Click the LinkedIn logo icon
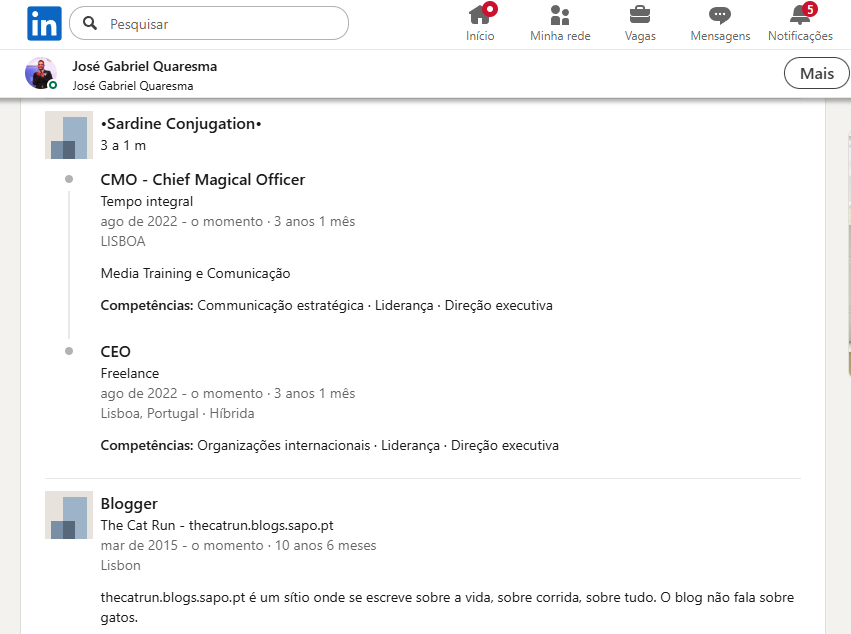The image size is (851, 634). [x=44, y=22]
